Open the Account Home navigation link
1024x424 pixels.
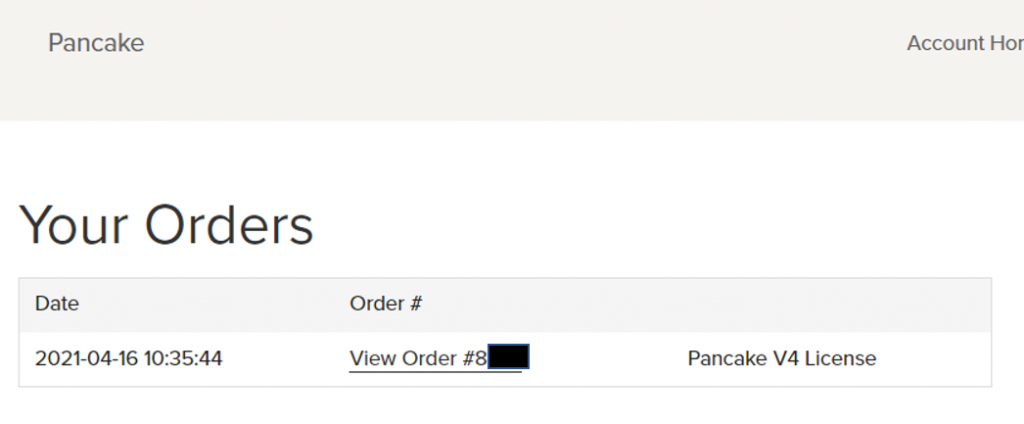[964, 43]
